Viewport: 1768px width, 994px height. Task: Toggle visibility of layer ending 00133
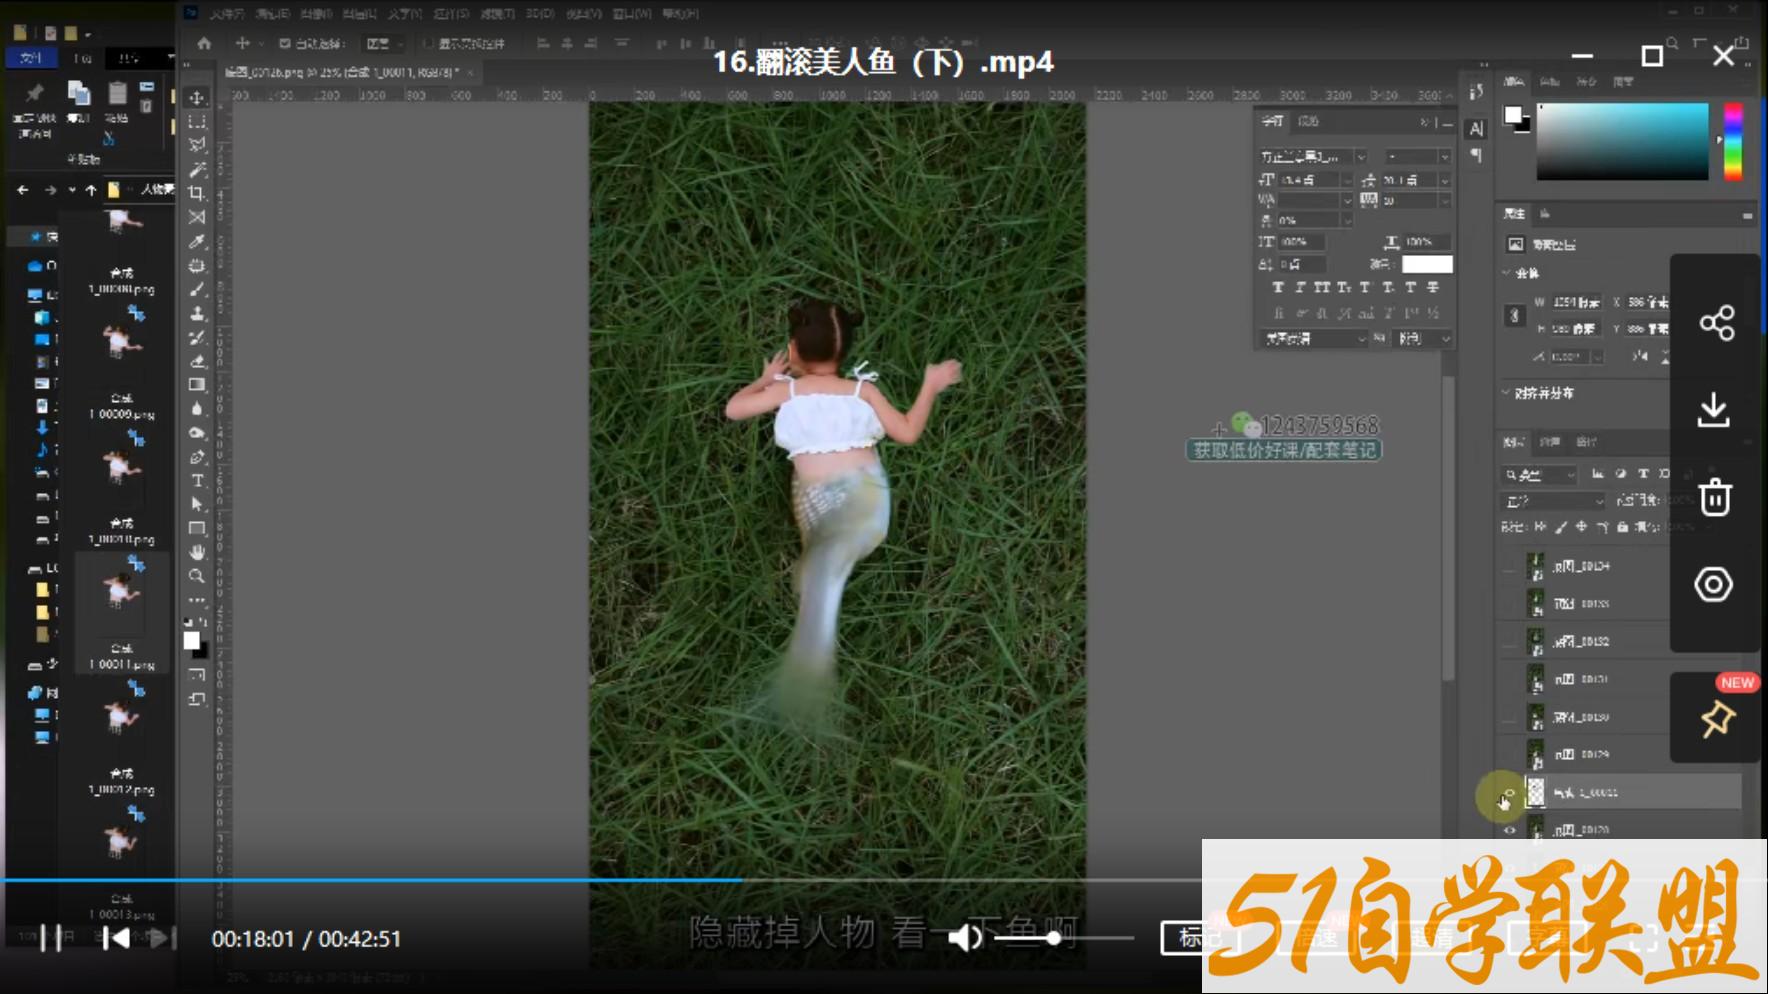[1509, 604]
